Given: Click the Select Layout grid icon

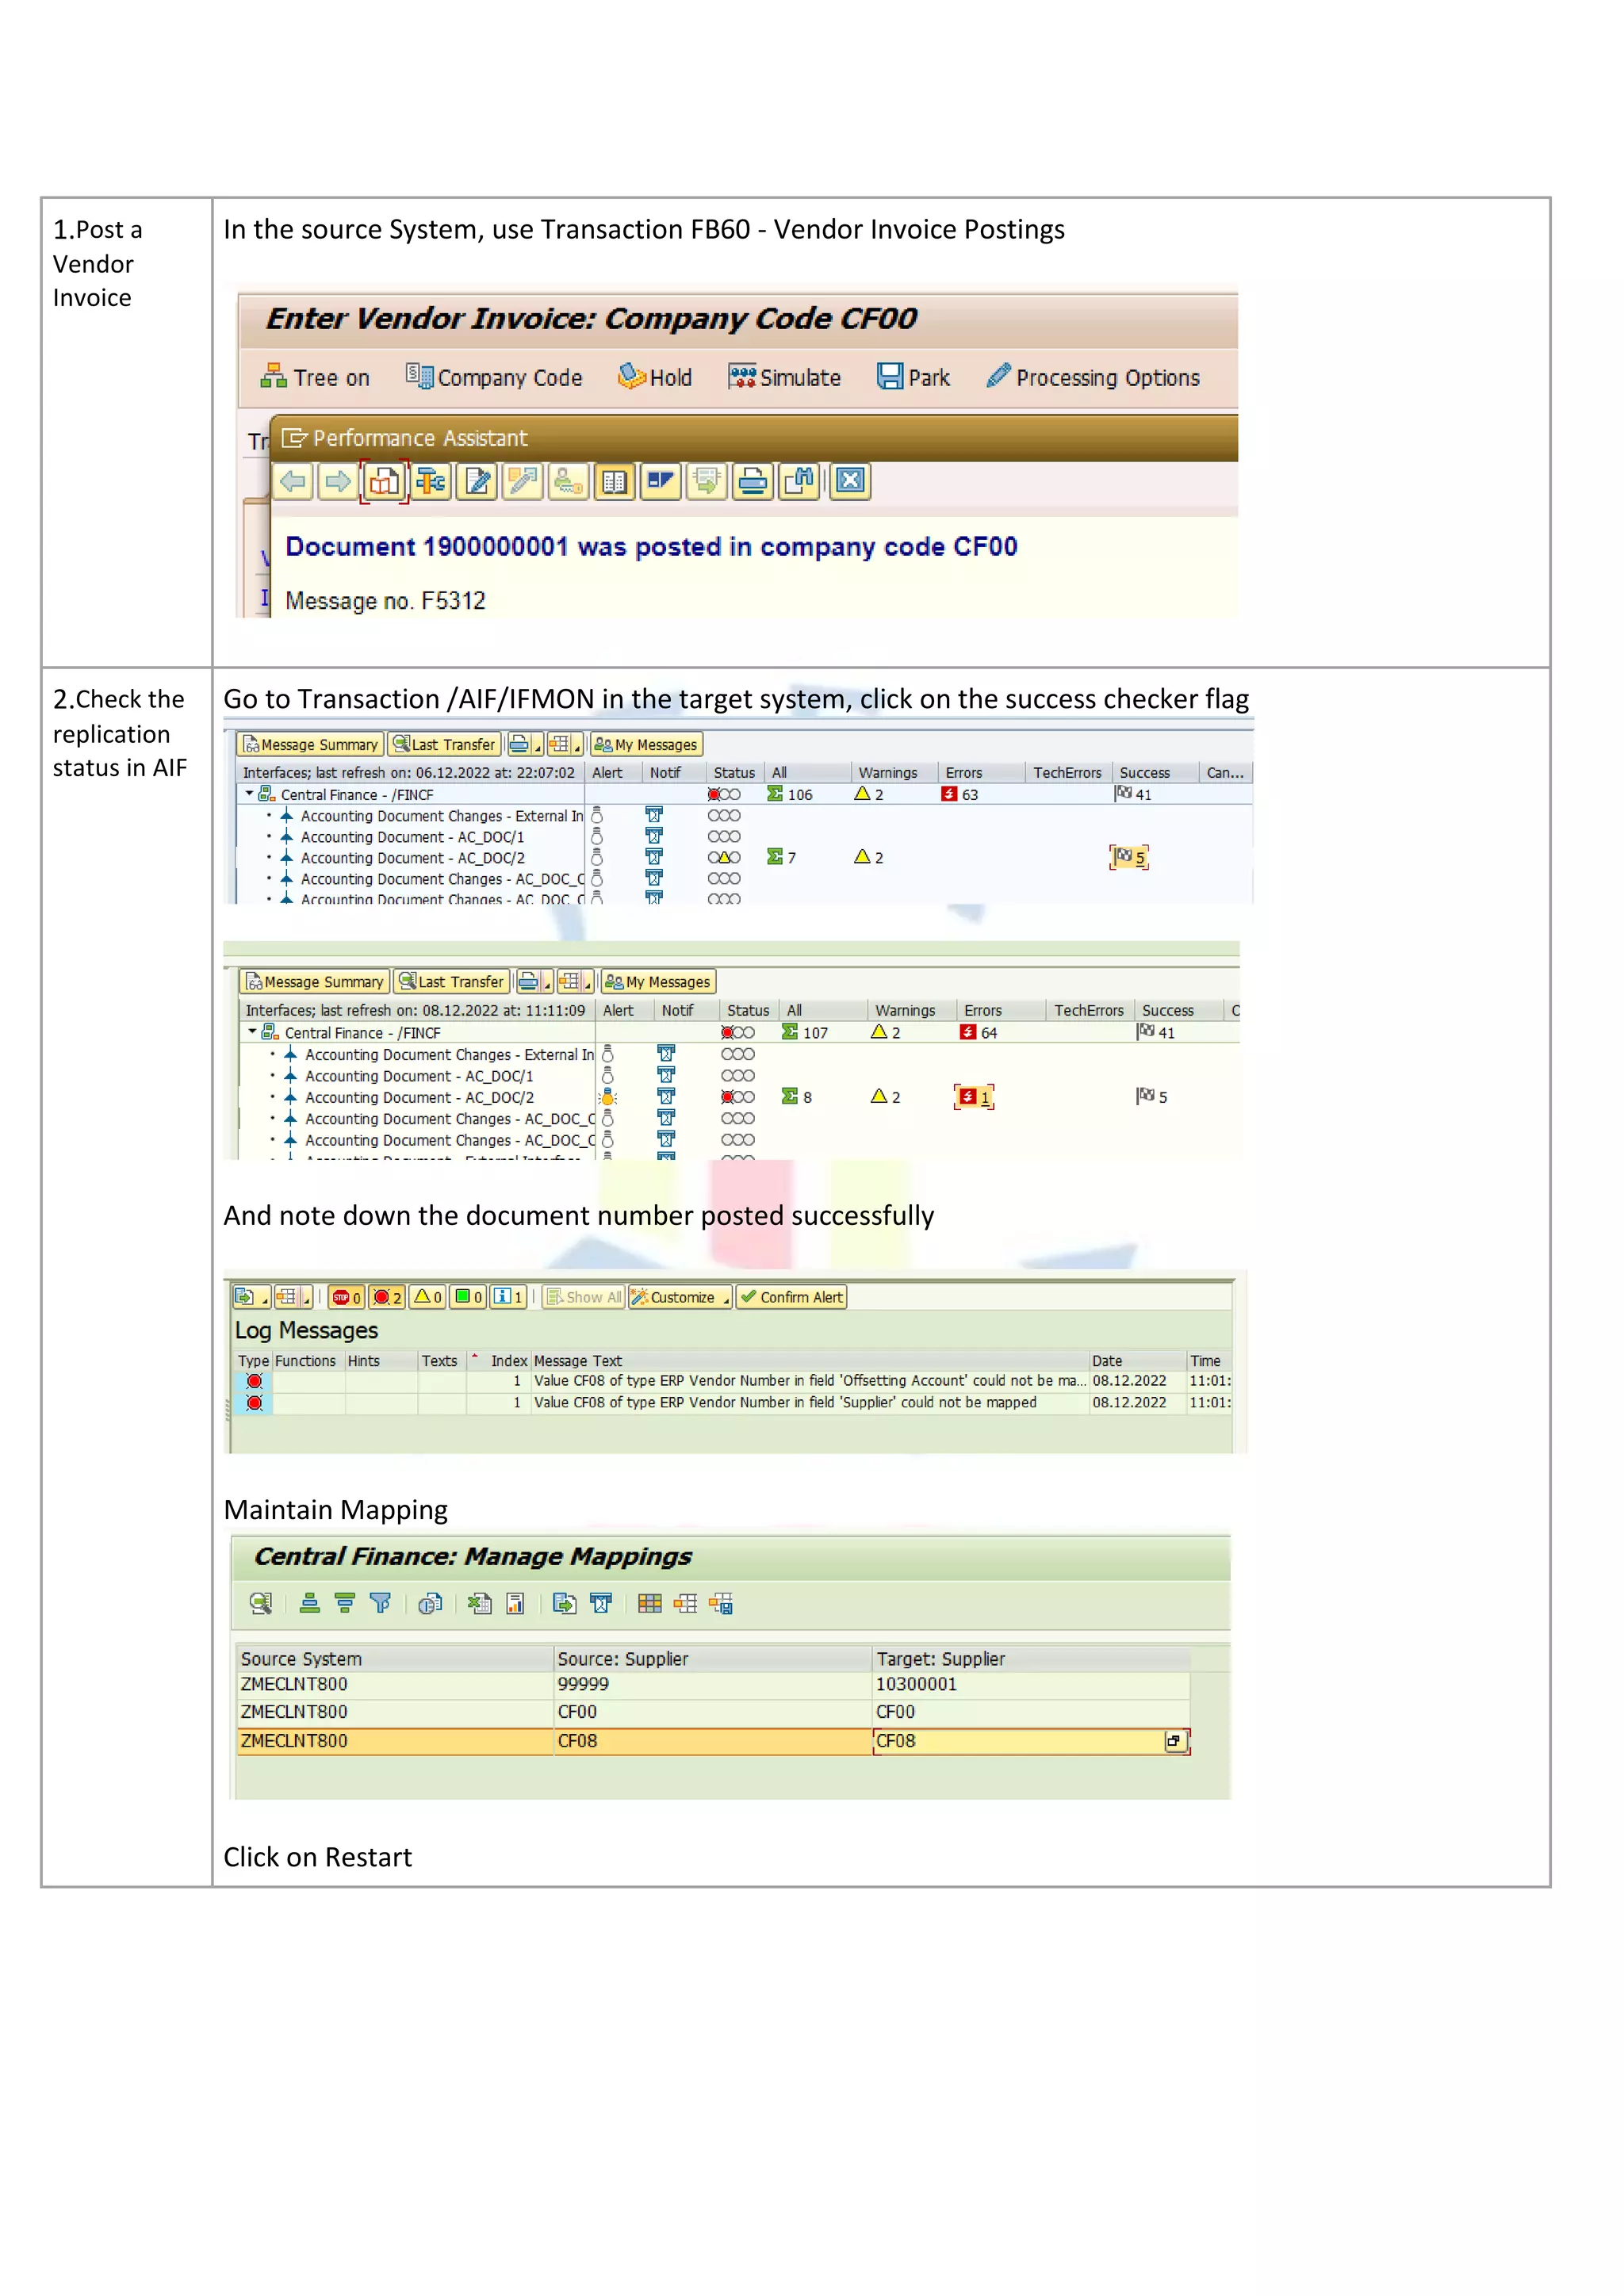Looking at the screenshot, I should [650, 1604].
